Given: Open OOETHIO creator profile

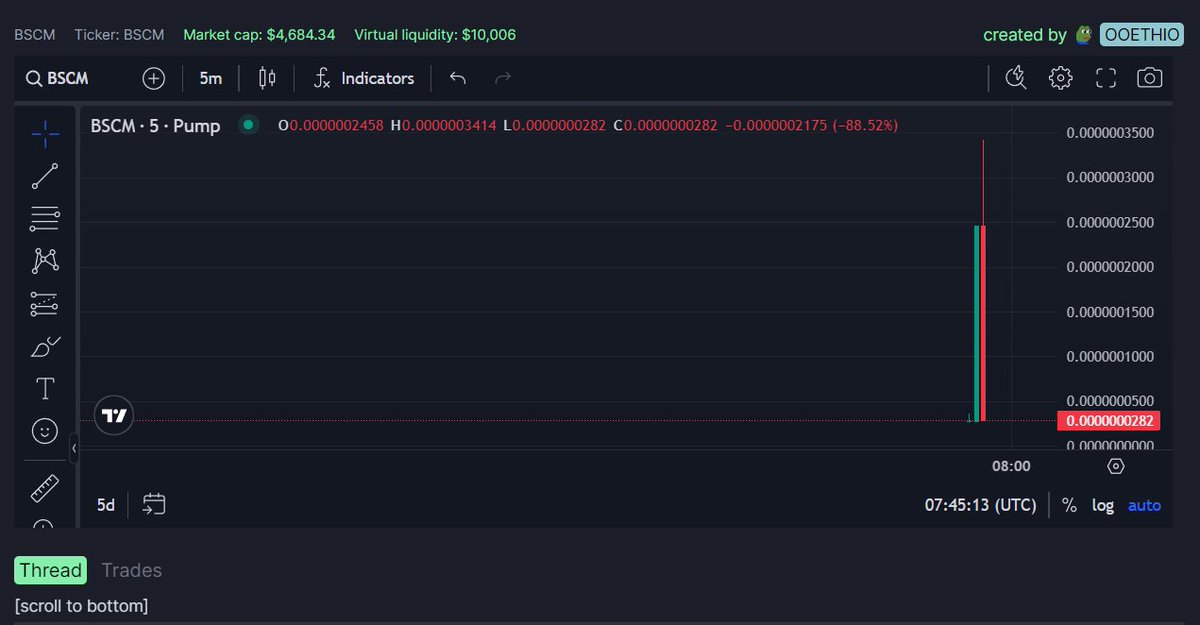Looking at the screenshot, I should 1141,35.
